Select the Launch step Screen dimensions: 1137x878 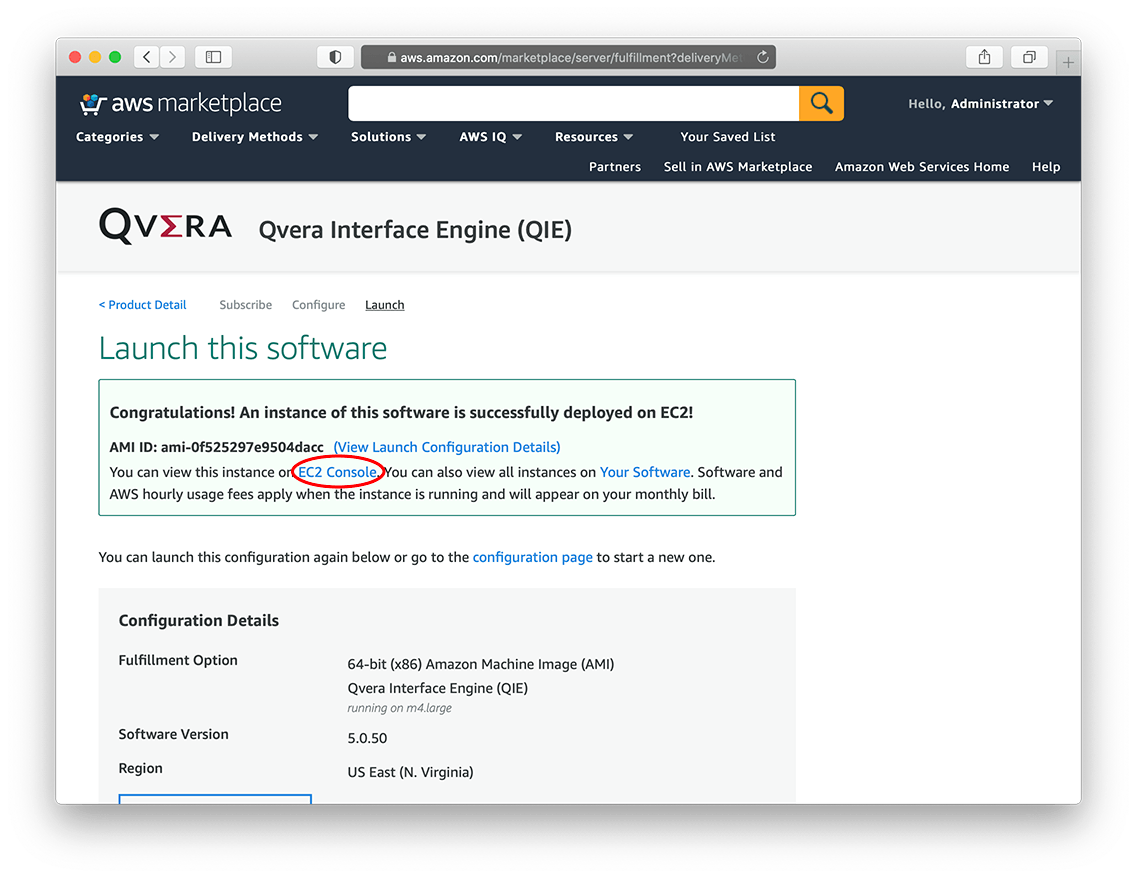click(x=384, y=305)
